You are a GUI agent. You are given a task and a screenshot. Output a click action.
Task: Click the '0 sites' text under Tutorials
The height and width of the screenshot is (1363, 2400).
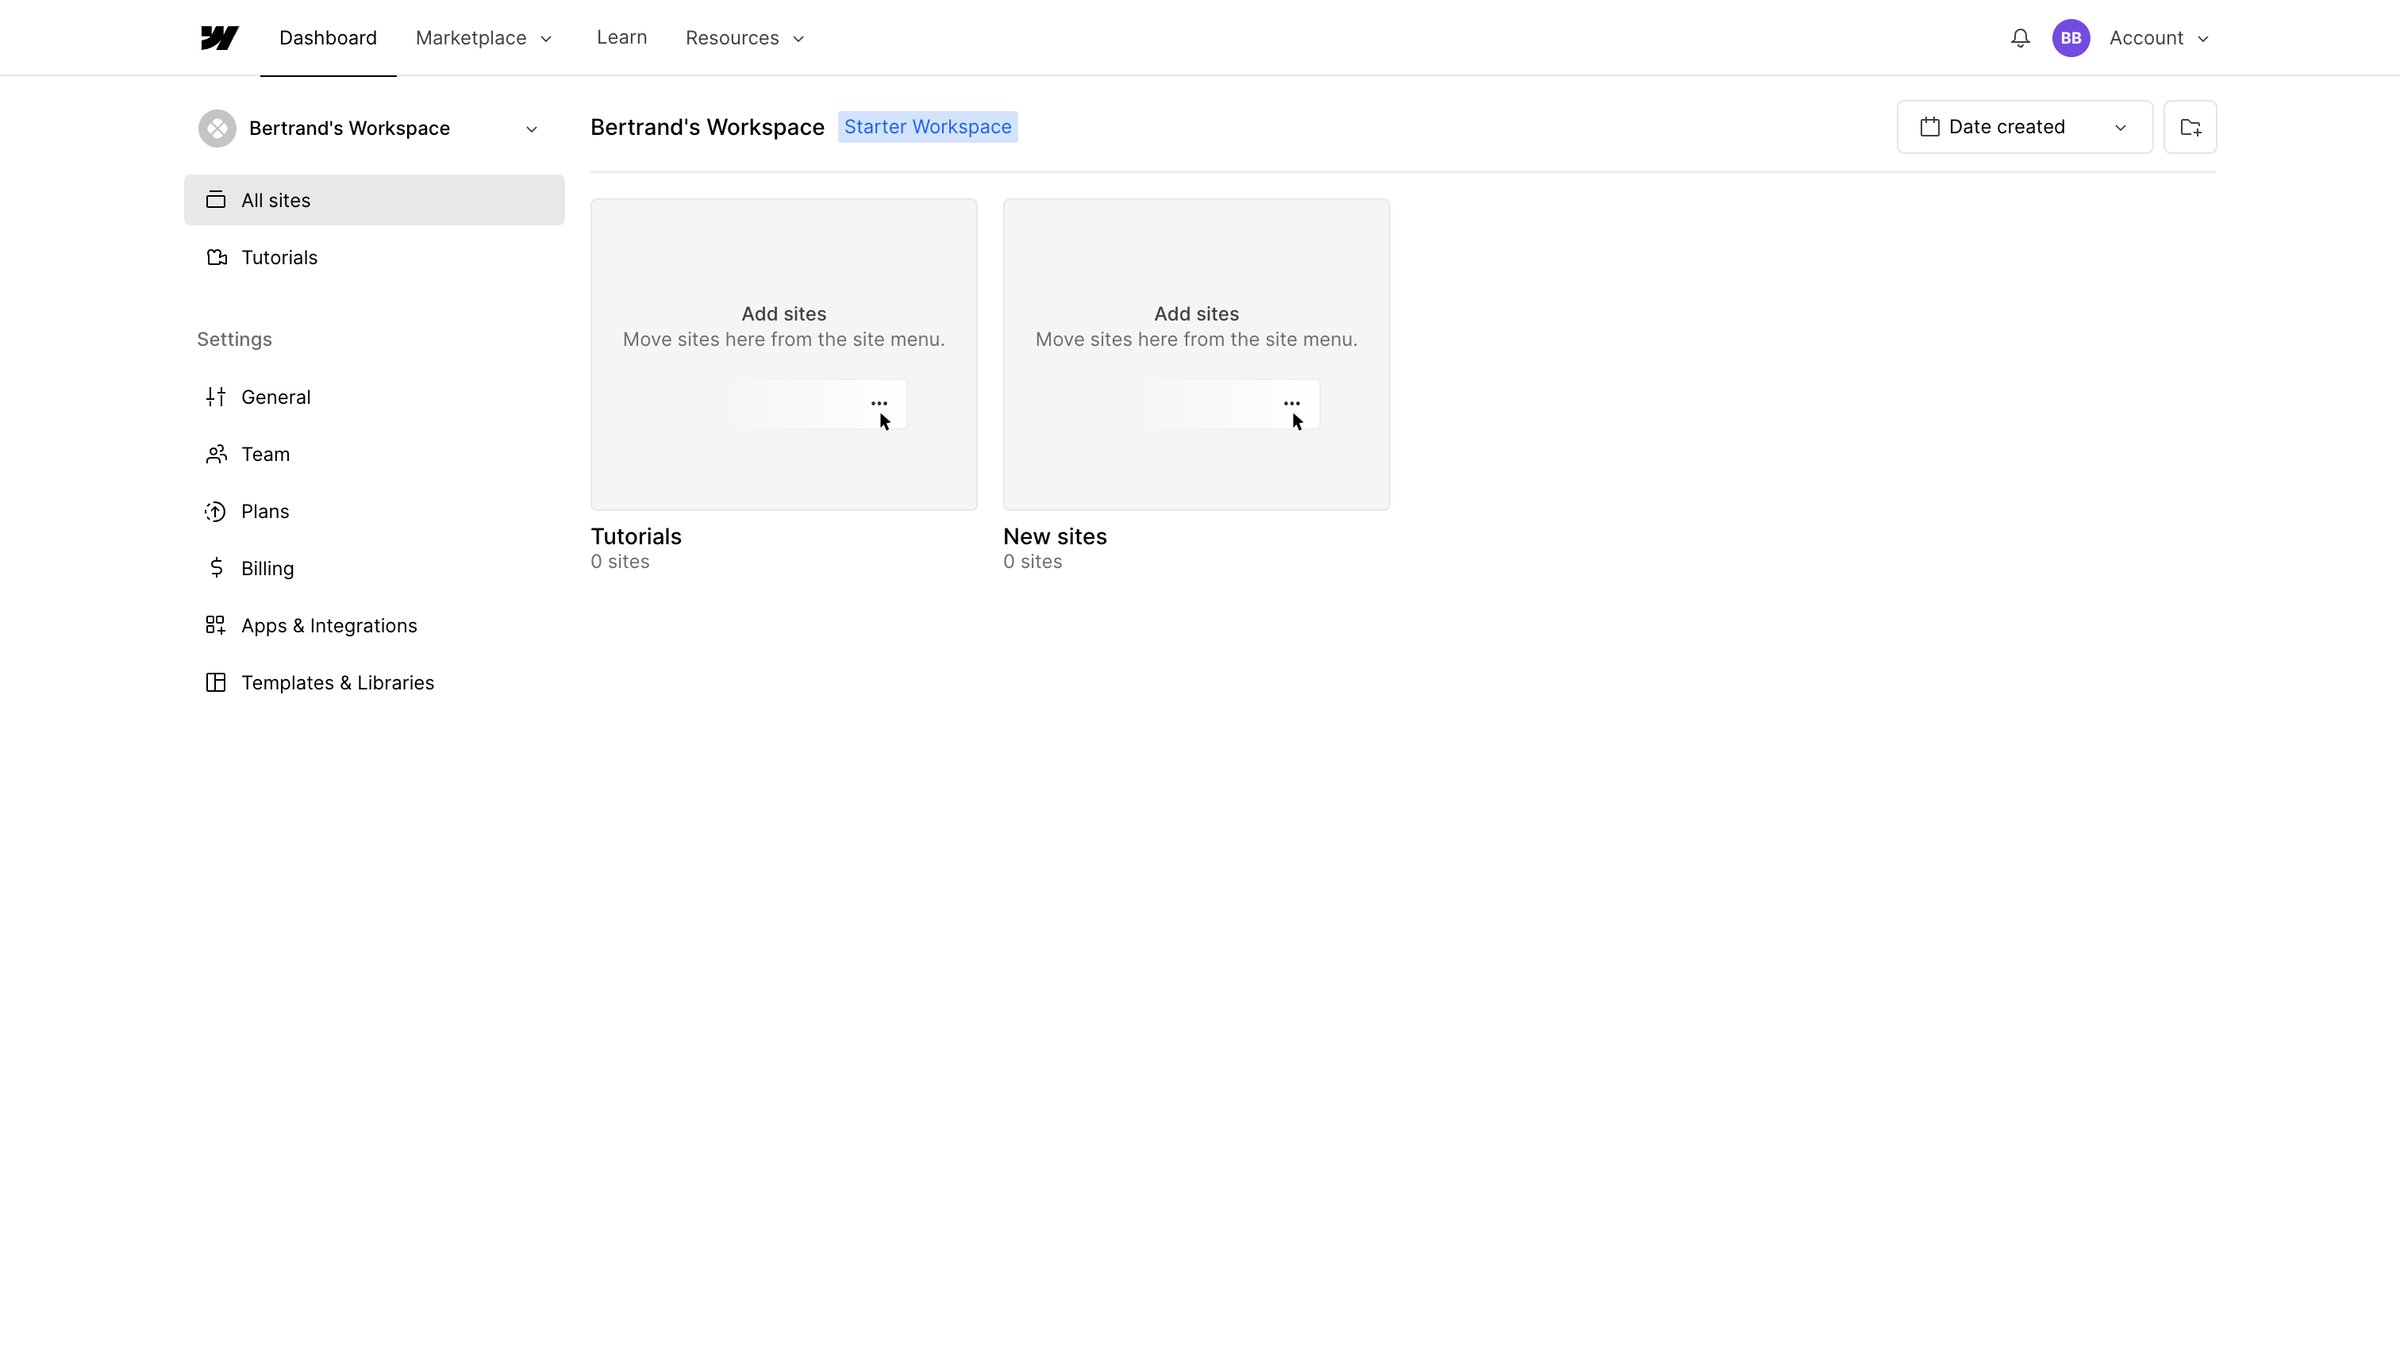pyautogui.click(x=620, y=561)
